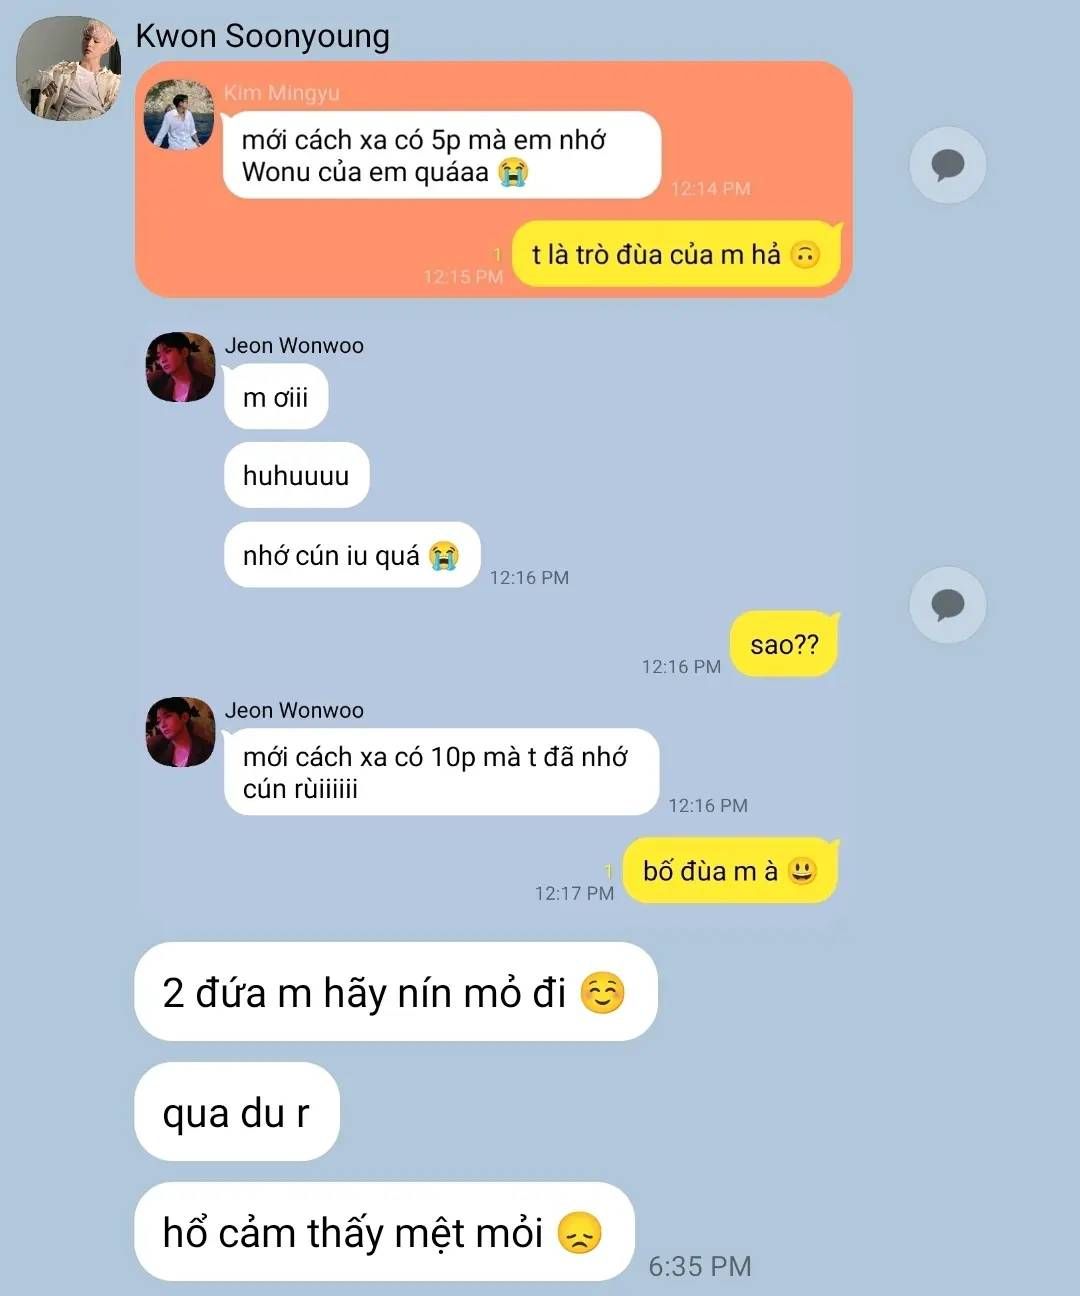Screen dimensions: 1080x1296
Task: Click Kim Mingyu's message about missing Wonu
Action: click(442, 155)
